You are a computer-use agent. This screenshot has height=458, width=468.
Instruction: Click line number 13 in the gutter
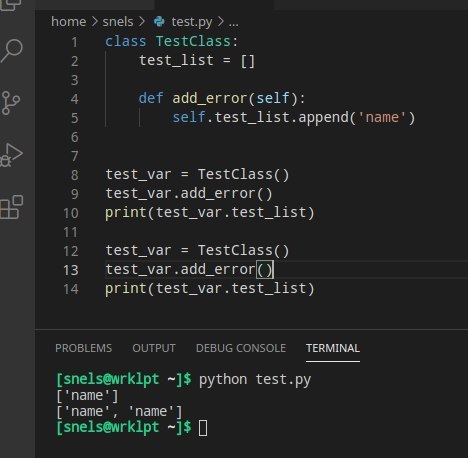(71, 270)
